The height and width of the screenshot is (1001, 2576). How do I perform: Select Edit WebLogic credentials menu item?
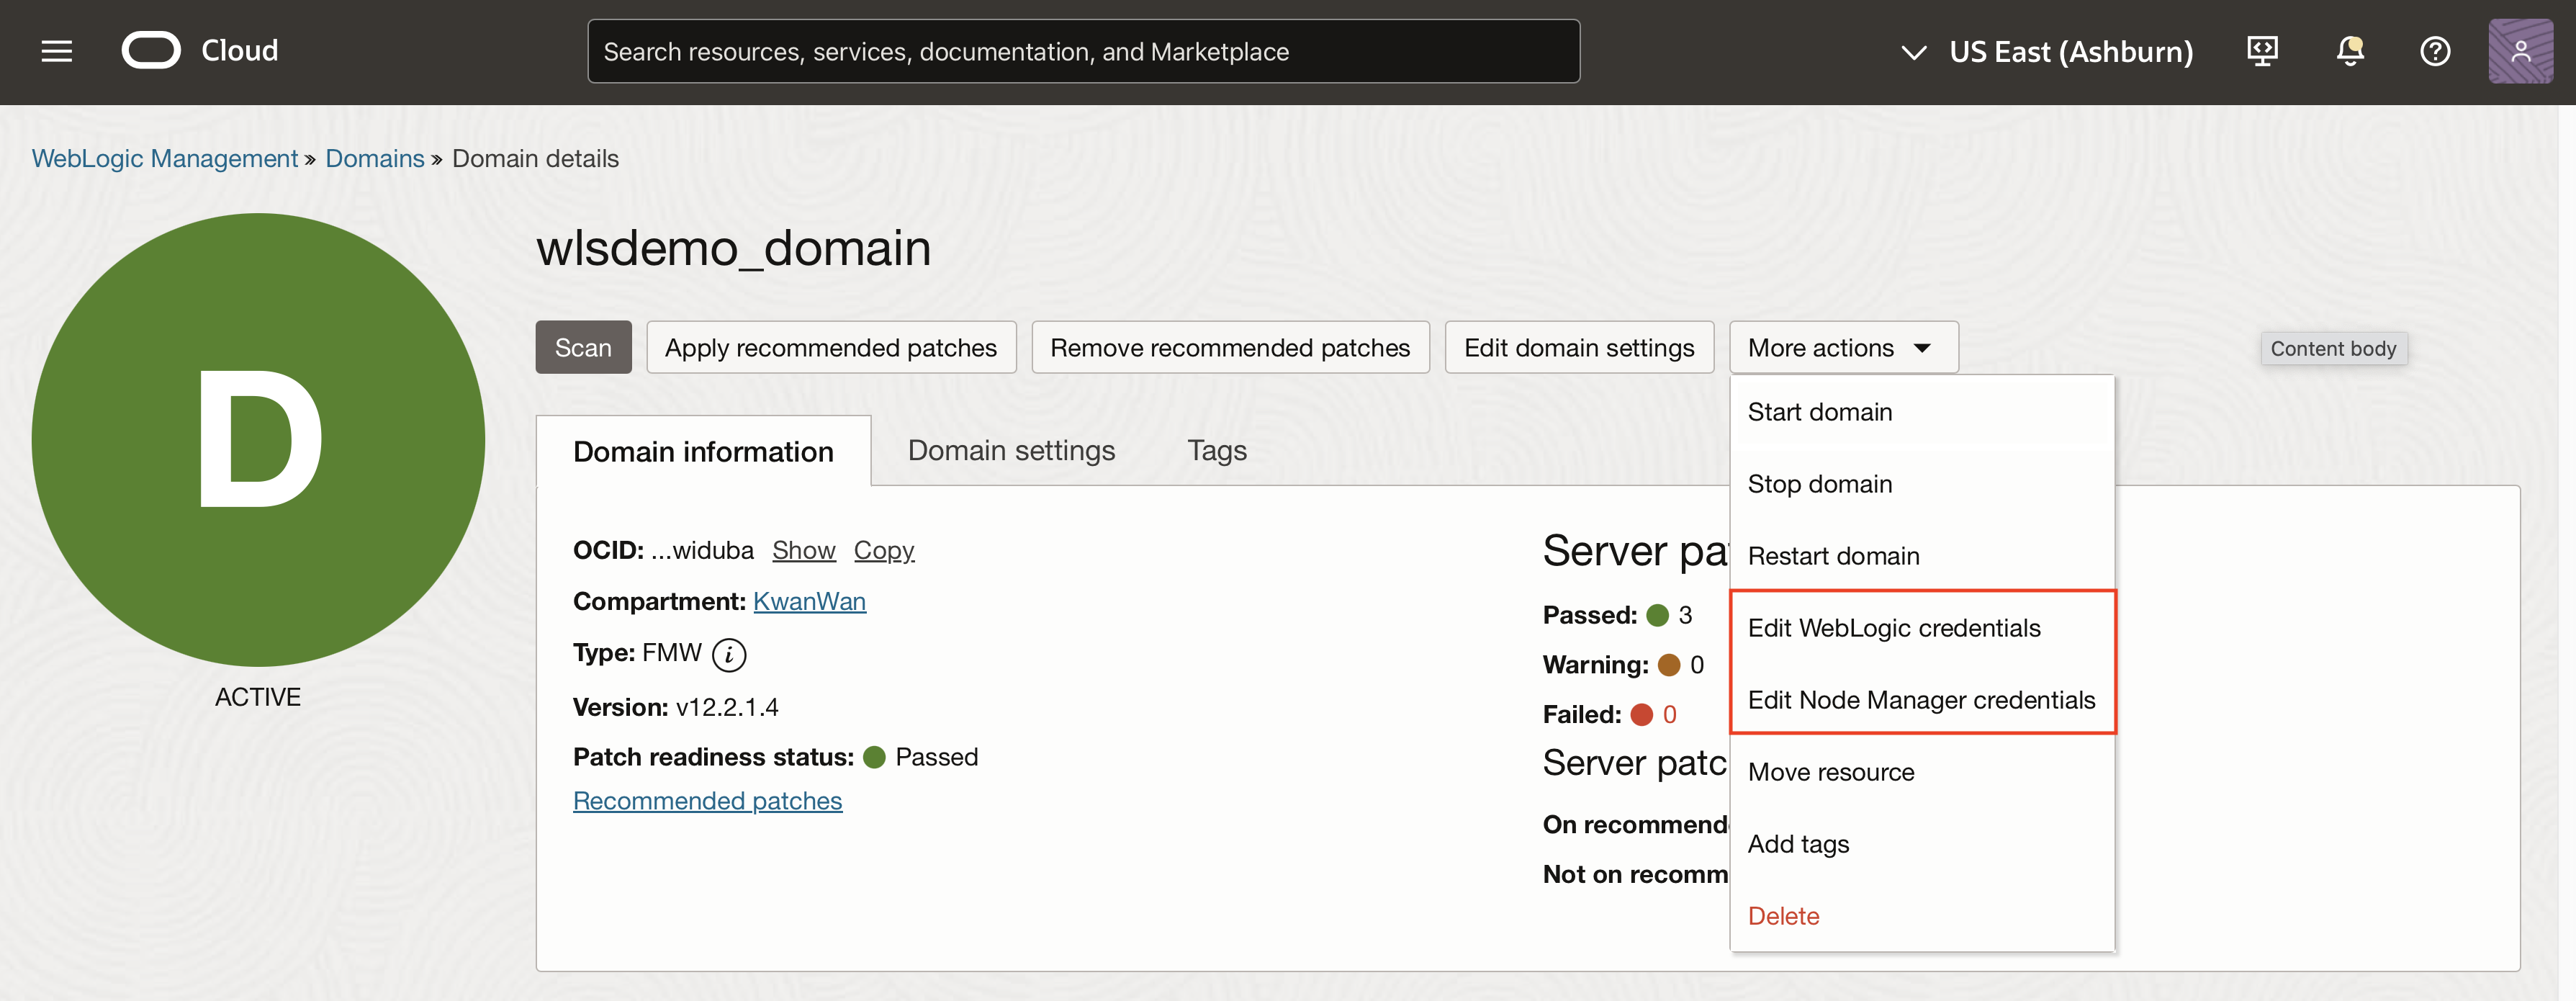click(1893, 628)
